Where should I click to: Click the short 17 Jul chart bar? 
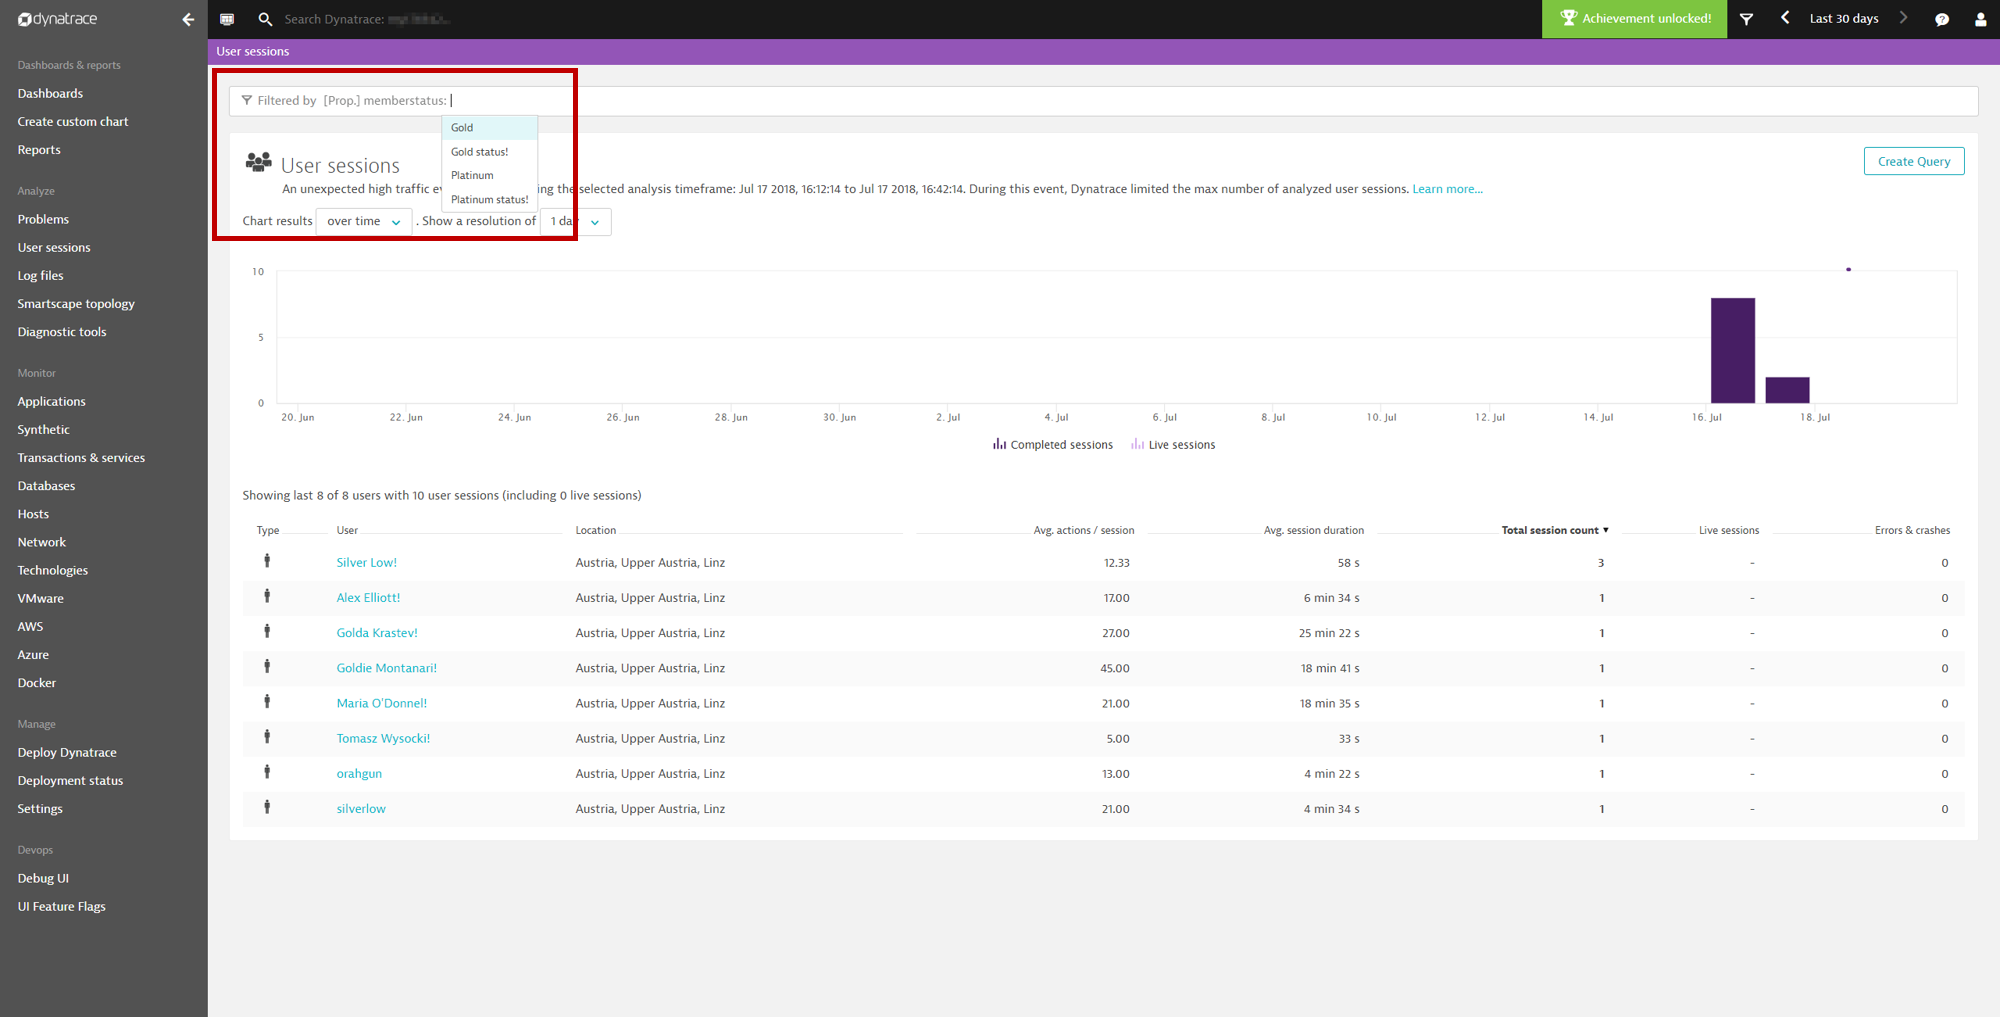click(x=1787, y=390)
